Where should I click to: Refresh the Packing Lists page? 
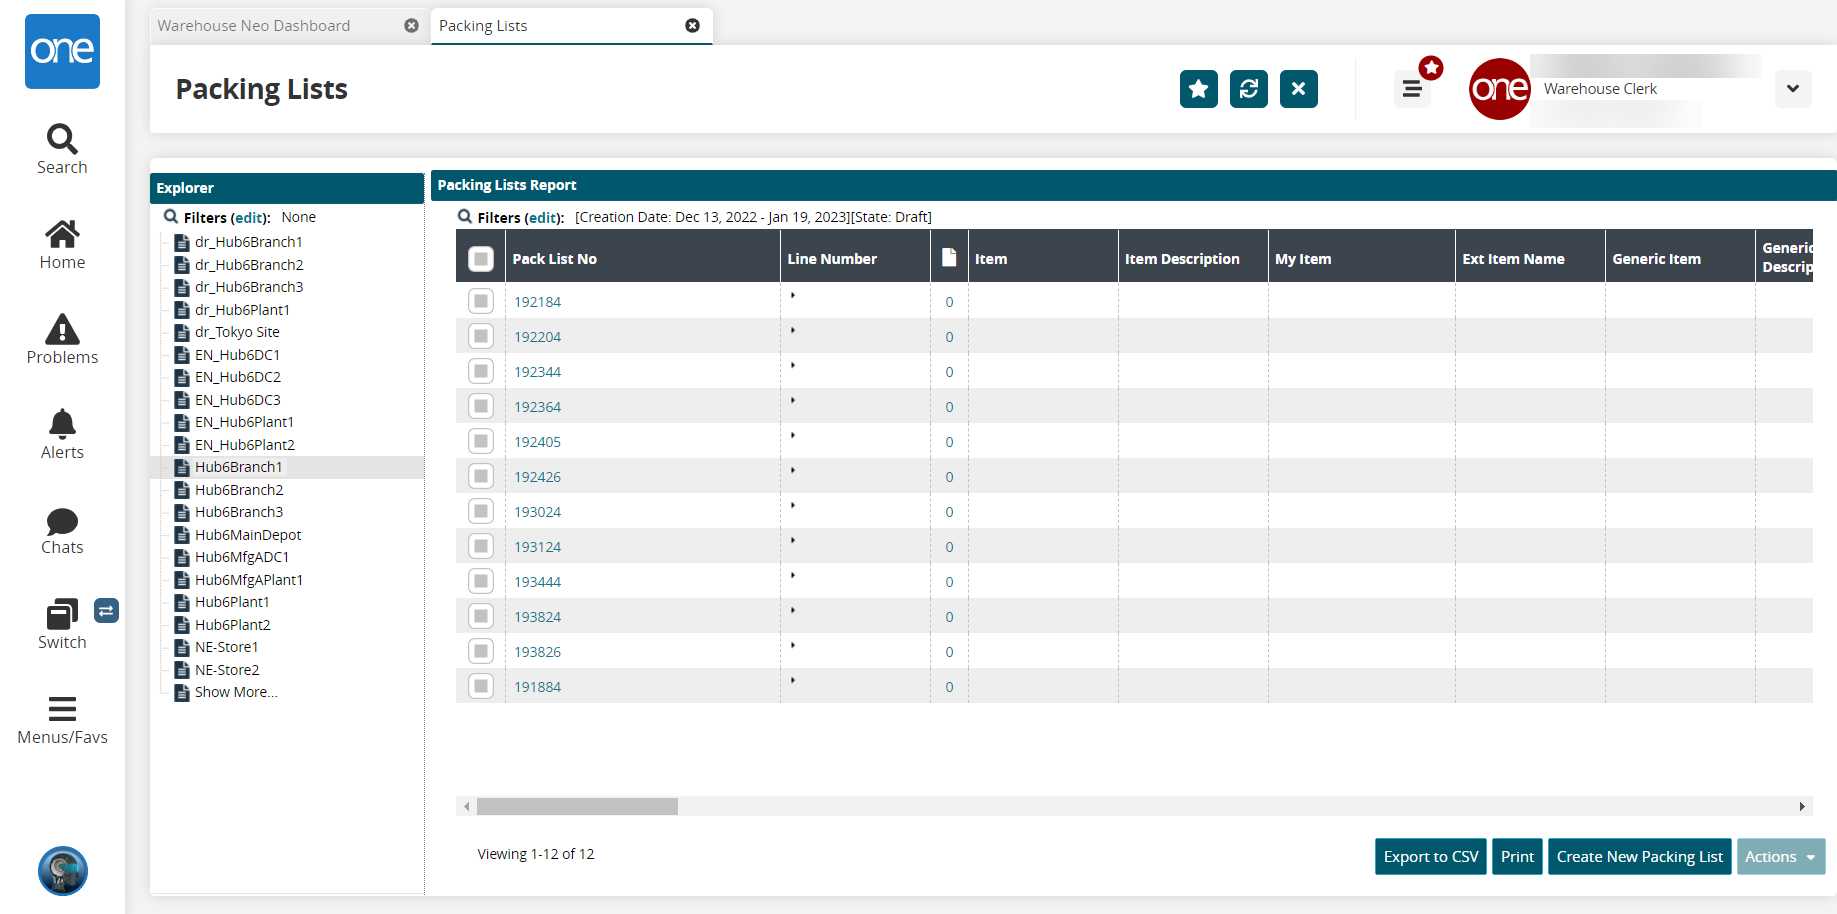[x=1248, y=89]
